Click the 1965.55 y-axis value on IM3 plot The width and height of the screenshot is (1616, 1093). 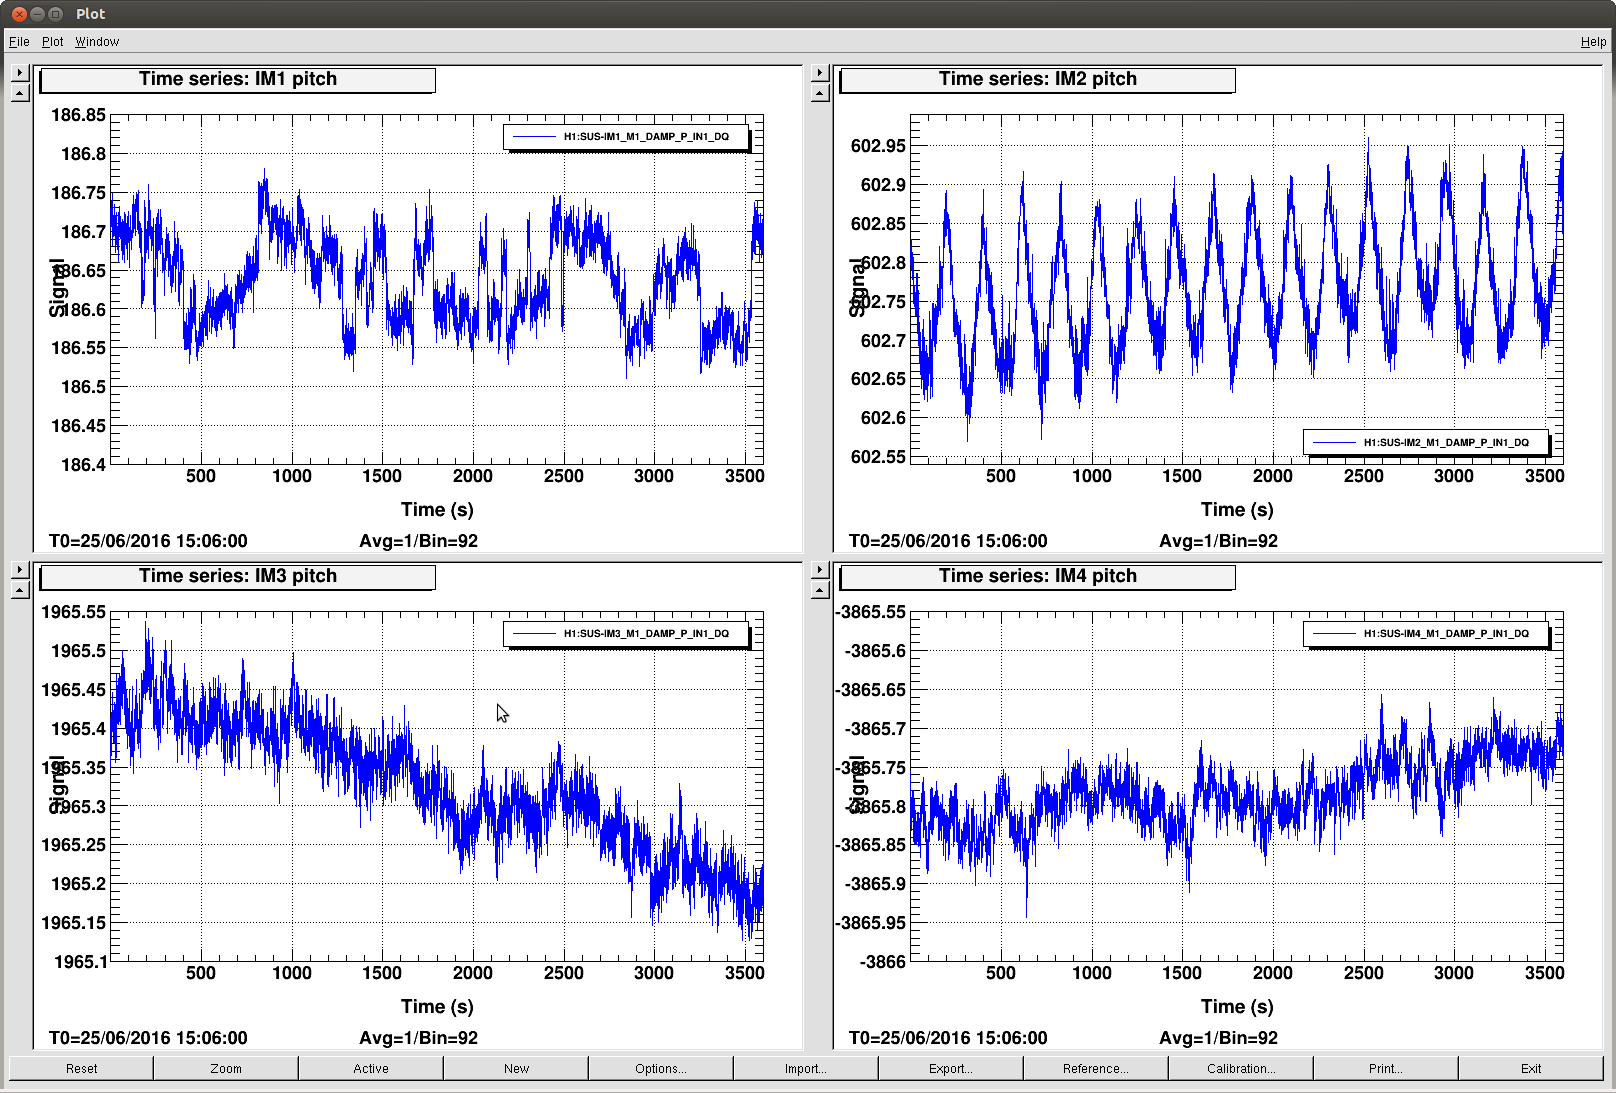click(x=73, y=612)
